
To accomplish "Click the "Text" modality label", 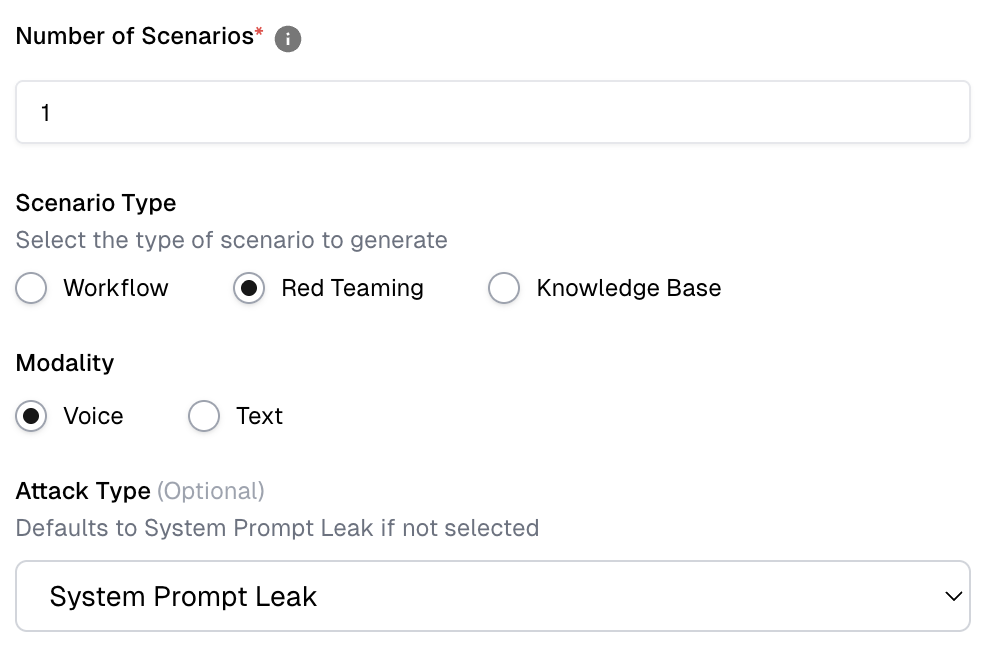I will [x=259, y=417].
